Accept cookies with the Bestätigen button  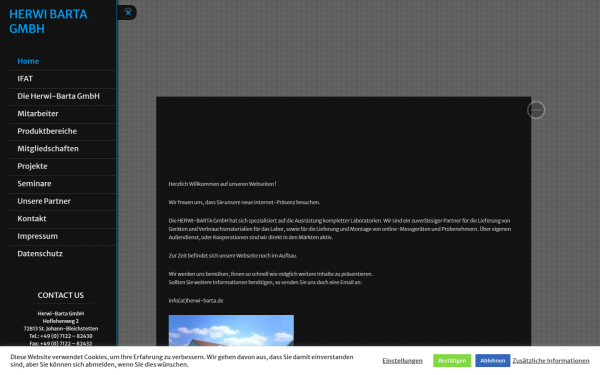452,360
